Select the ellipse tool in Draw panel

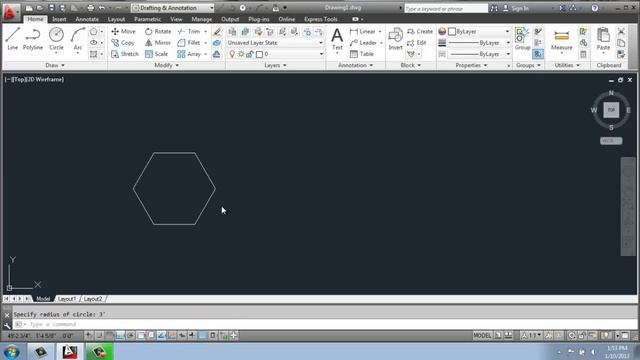tap(93, 42)
